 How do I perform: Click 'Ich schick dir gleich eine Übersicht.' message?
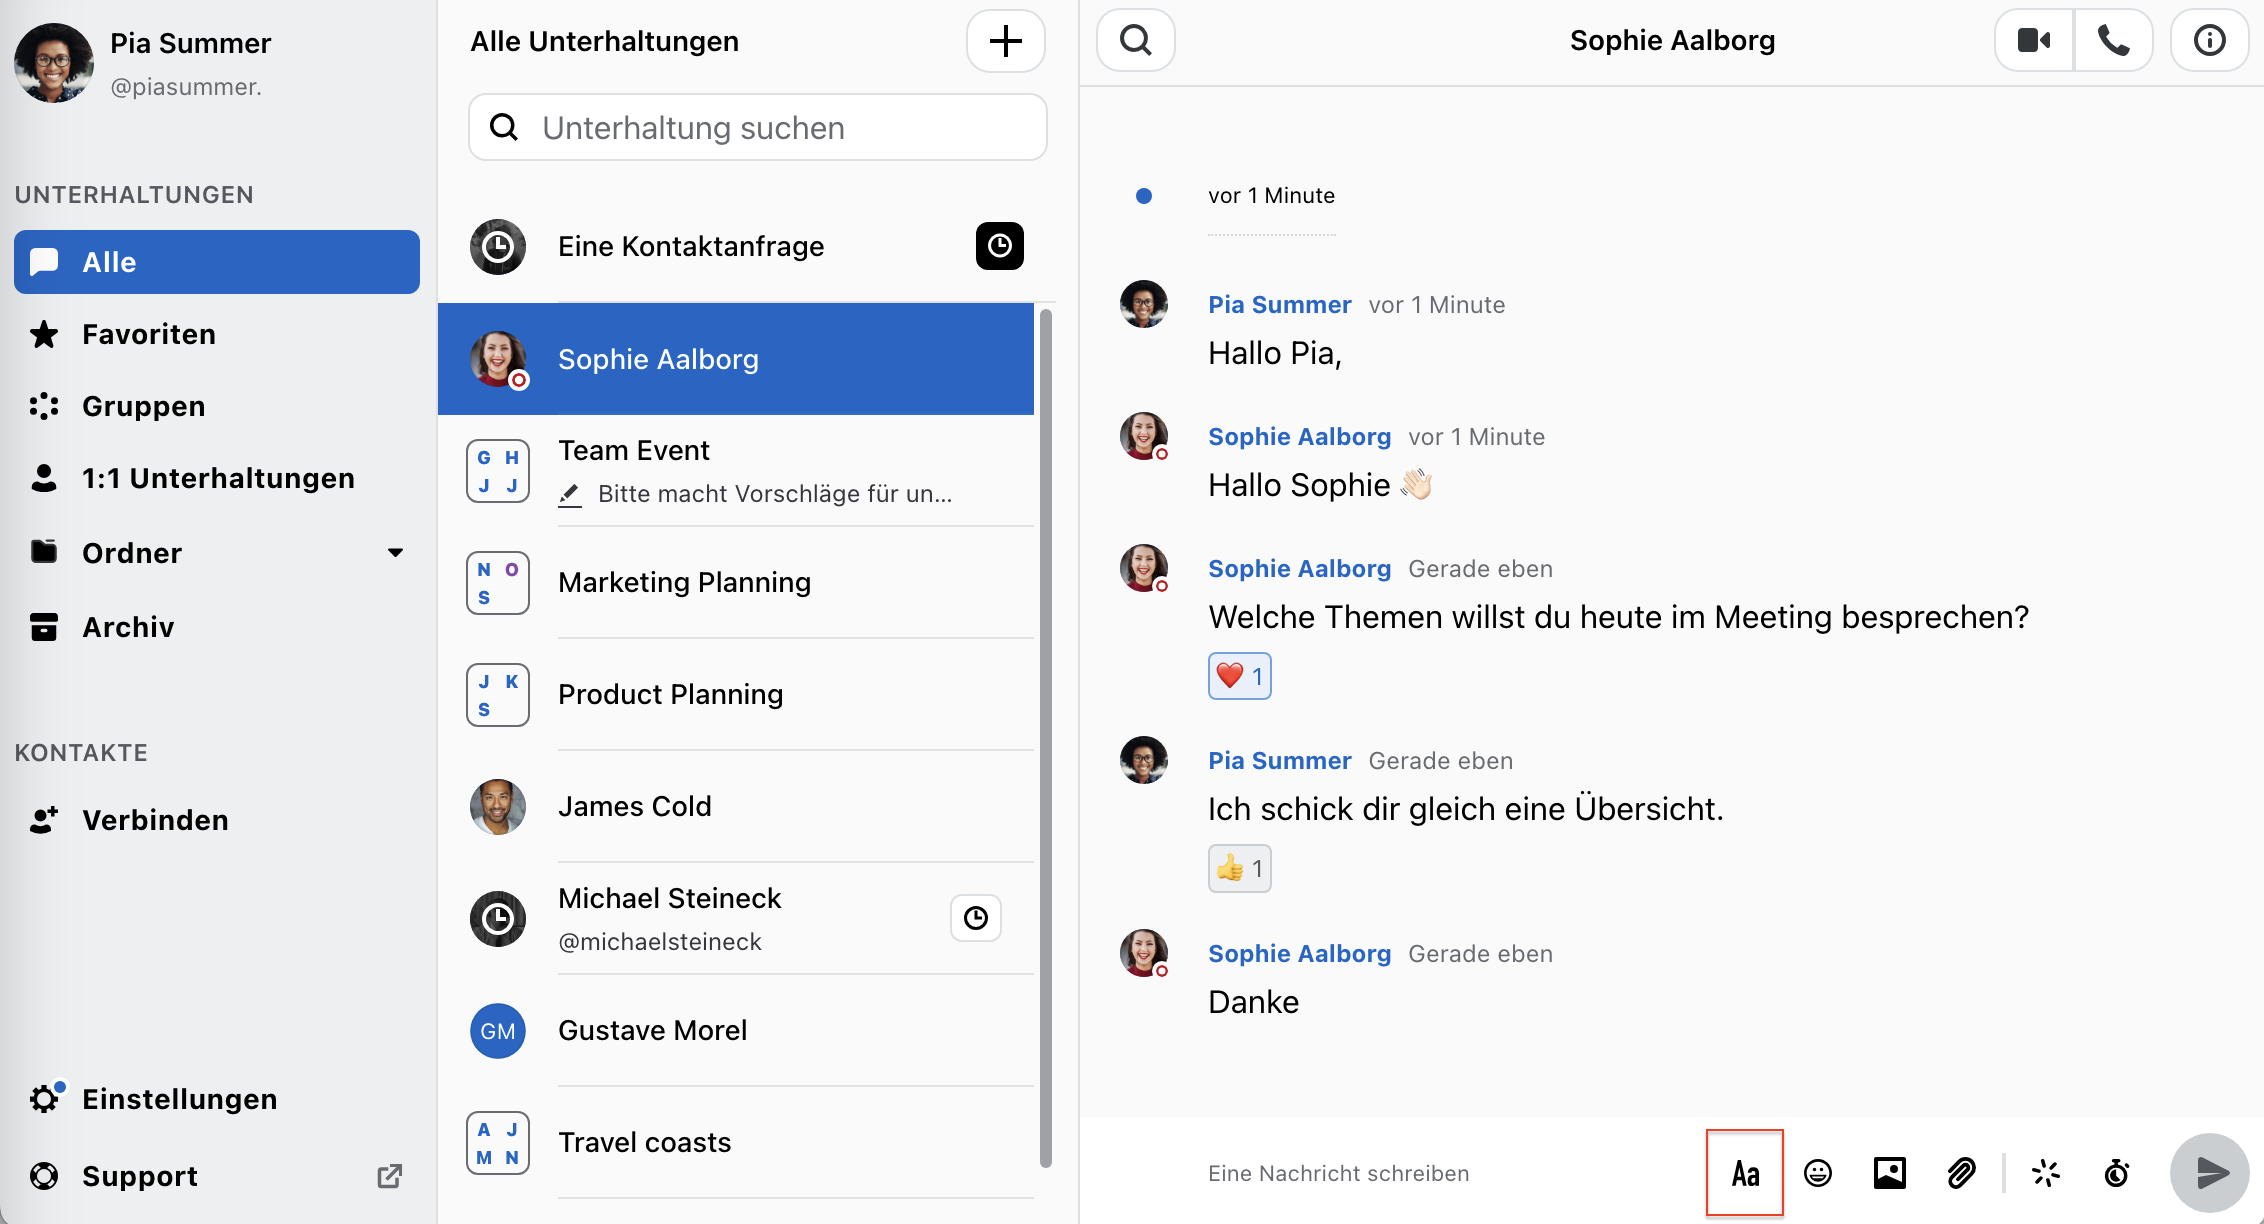(1465, 809)
